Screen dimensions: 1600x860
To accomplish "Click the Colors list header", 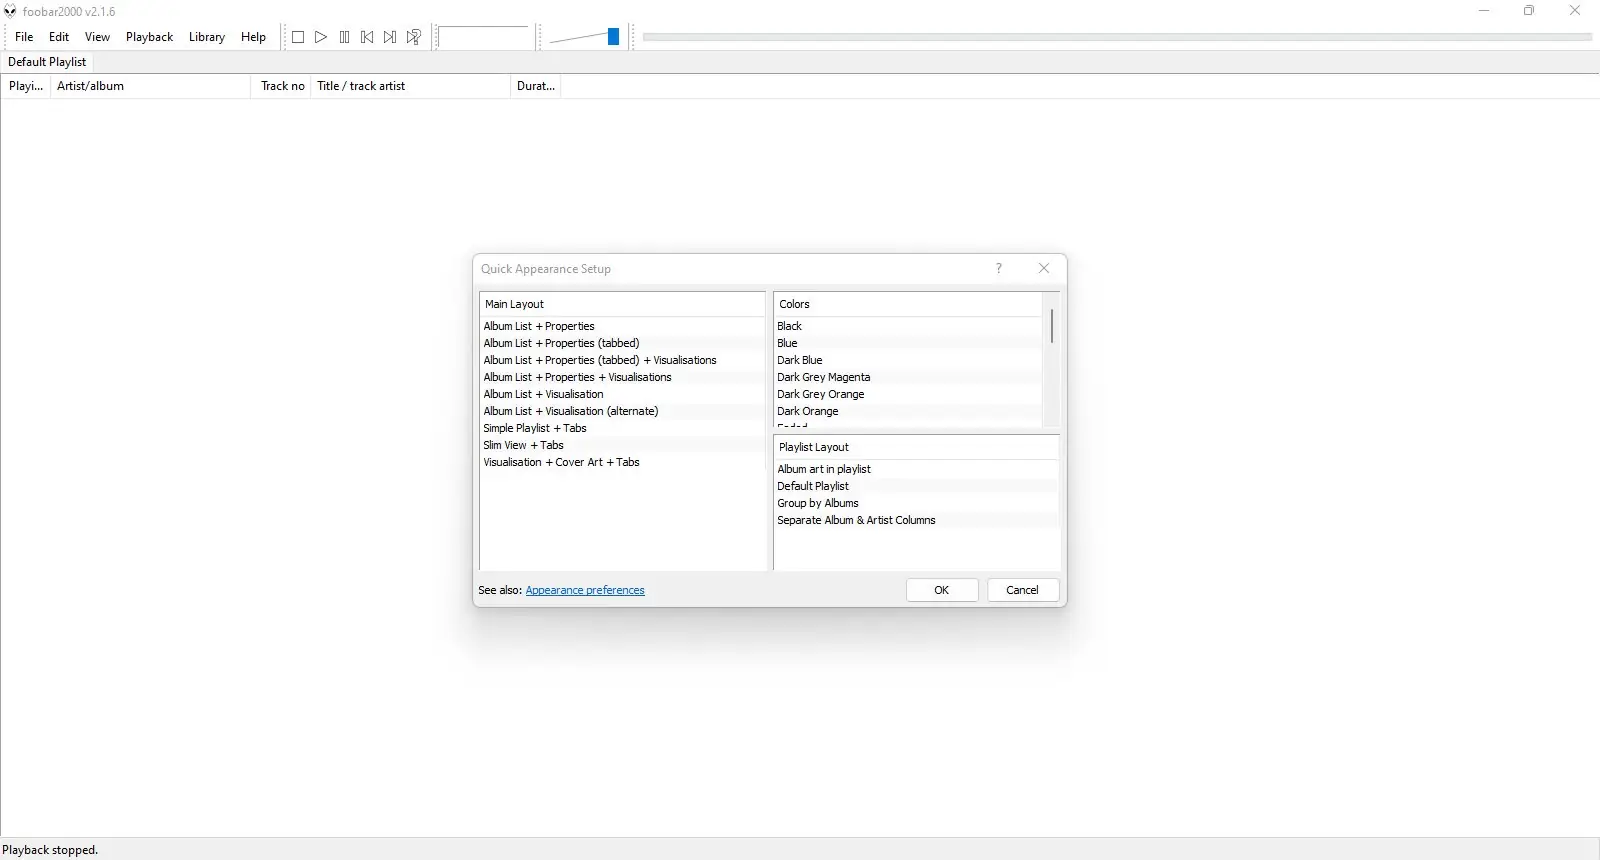I will [x=908, y=304].
